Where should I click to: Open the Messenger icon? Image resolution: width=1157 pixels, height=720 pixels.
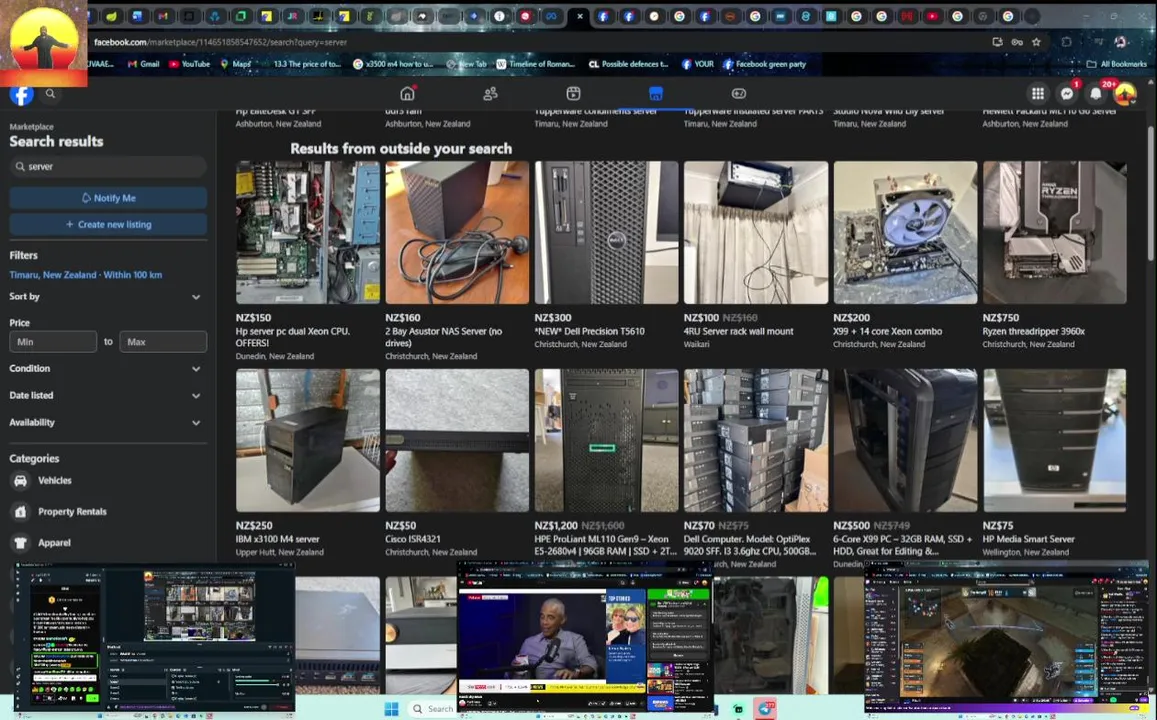1067,94
